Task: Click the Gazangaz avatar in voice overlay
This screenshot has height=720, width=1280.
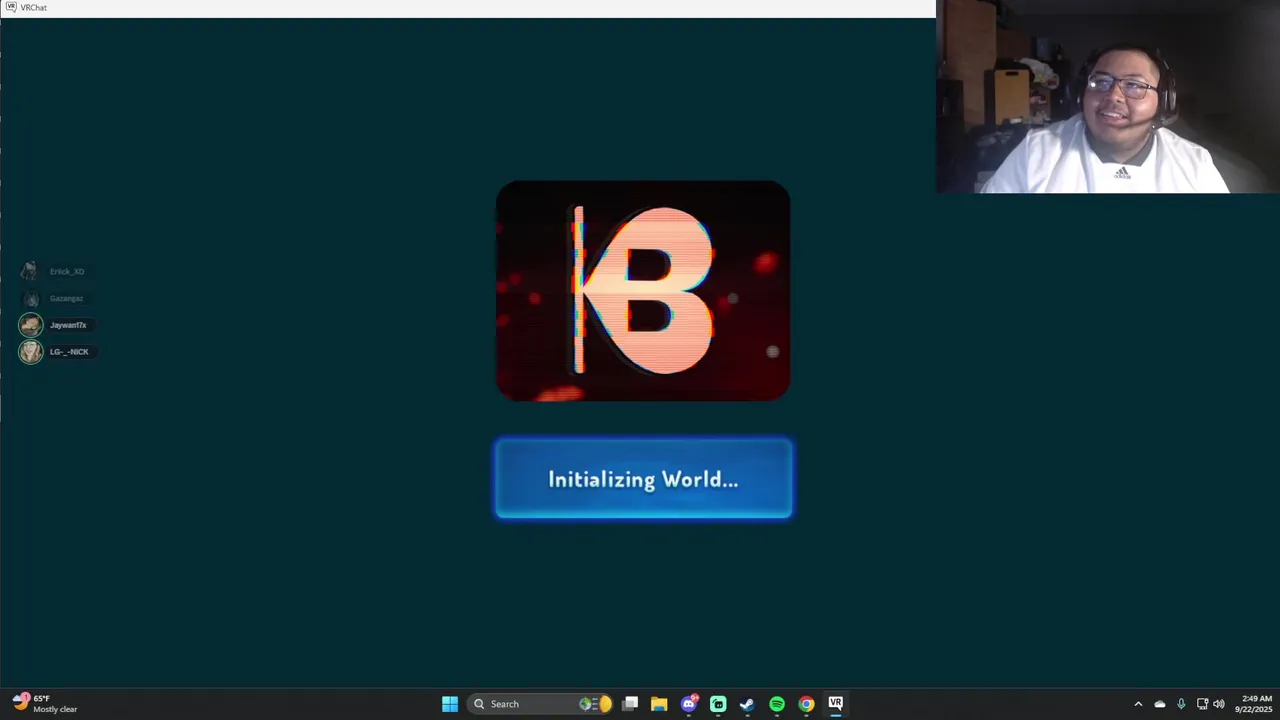Action: 30,298
